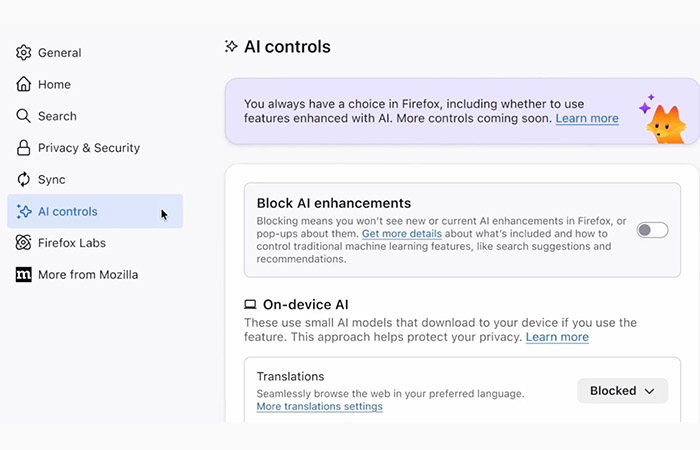The image size is (700, 450).
Task: Click the Translations row title
Action: click(290, 377)
